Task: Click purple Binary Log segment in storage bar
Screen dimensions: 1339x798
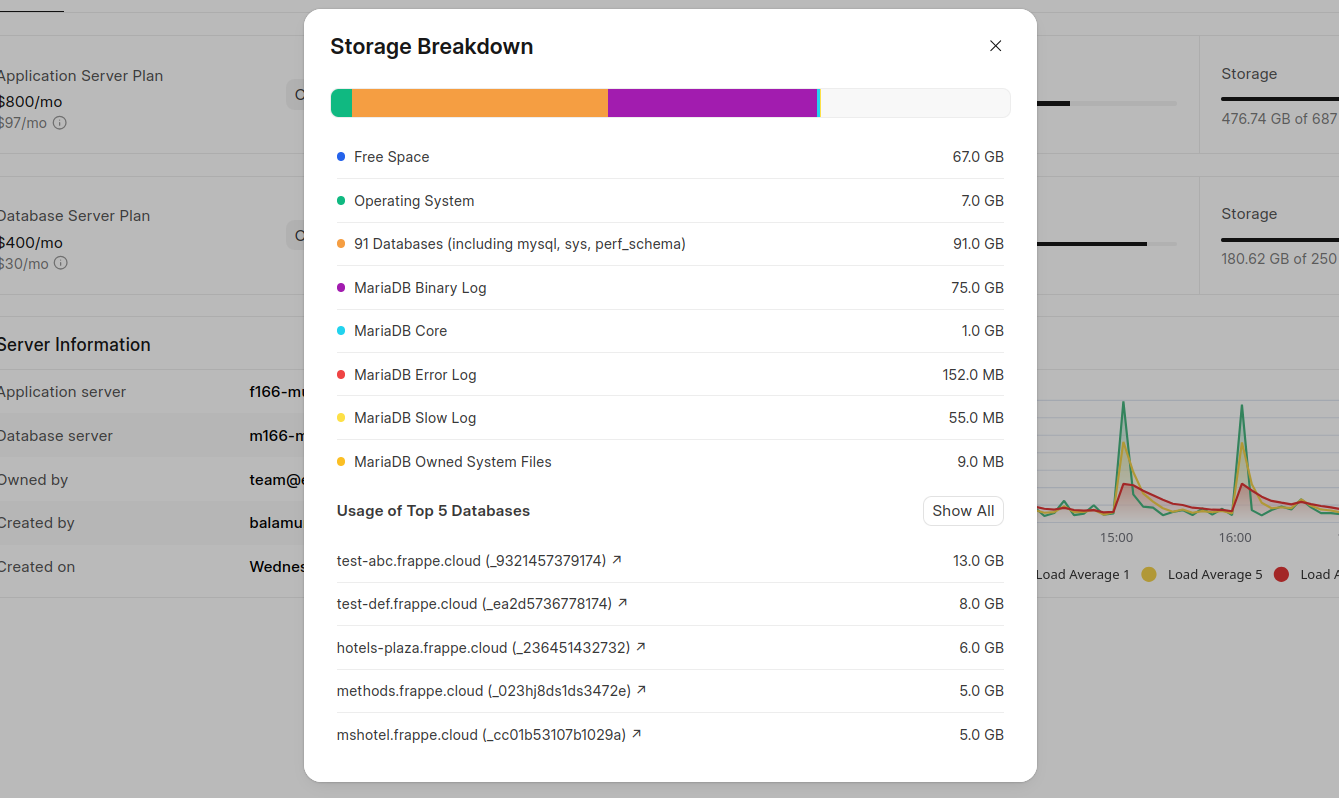Action: point(712,103)
